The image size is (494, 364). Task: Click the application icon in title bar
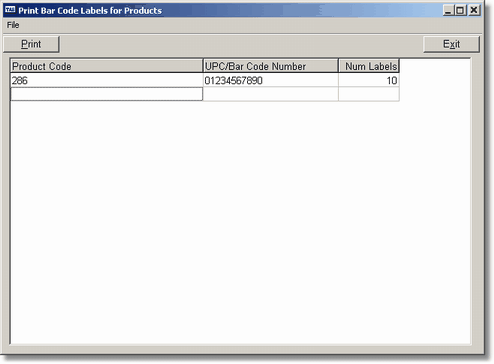click(10, 10)
